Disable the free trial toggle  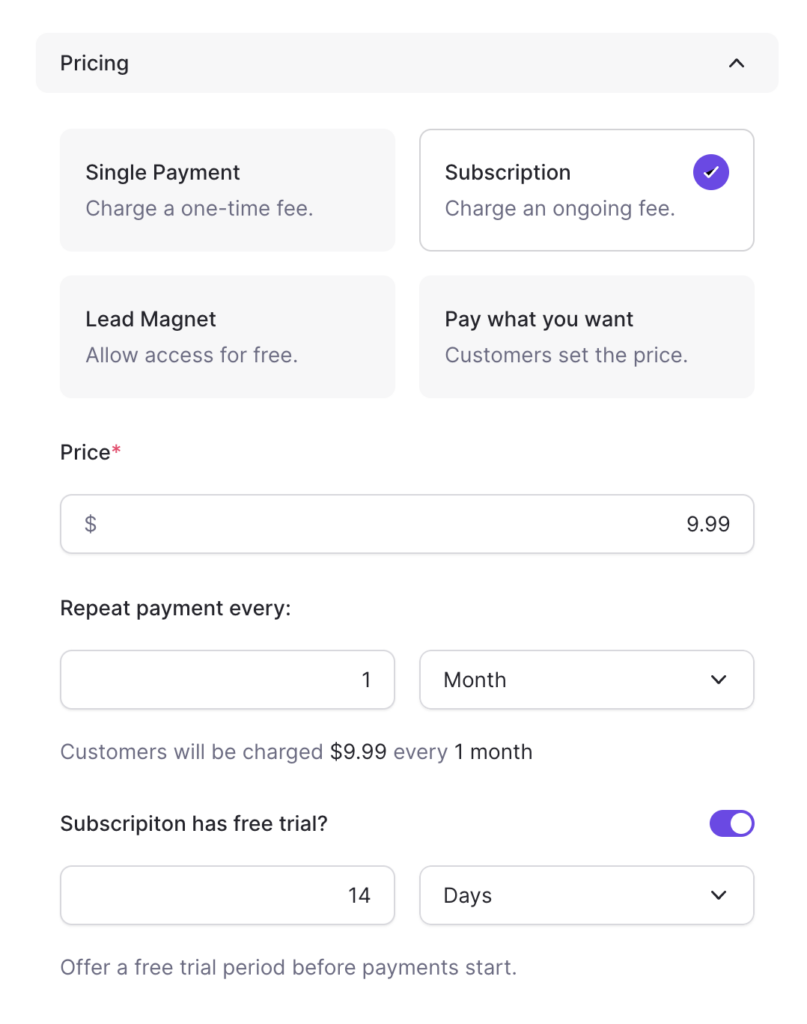tap(731, 823)
